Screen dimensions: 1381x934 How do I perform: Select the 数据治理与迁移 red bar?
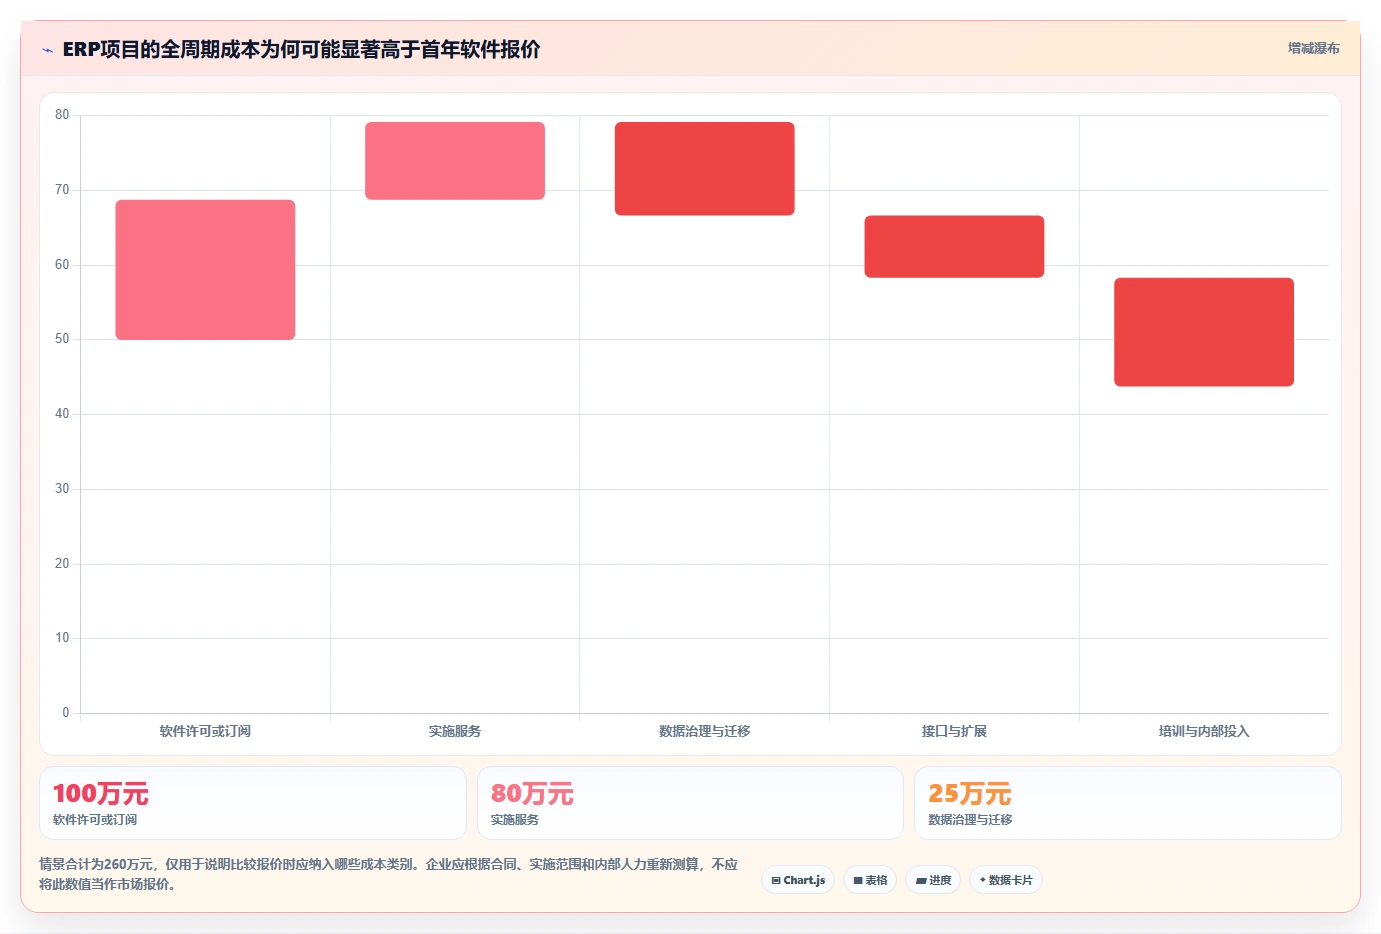pyautogui.click(x=705, y=169)
